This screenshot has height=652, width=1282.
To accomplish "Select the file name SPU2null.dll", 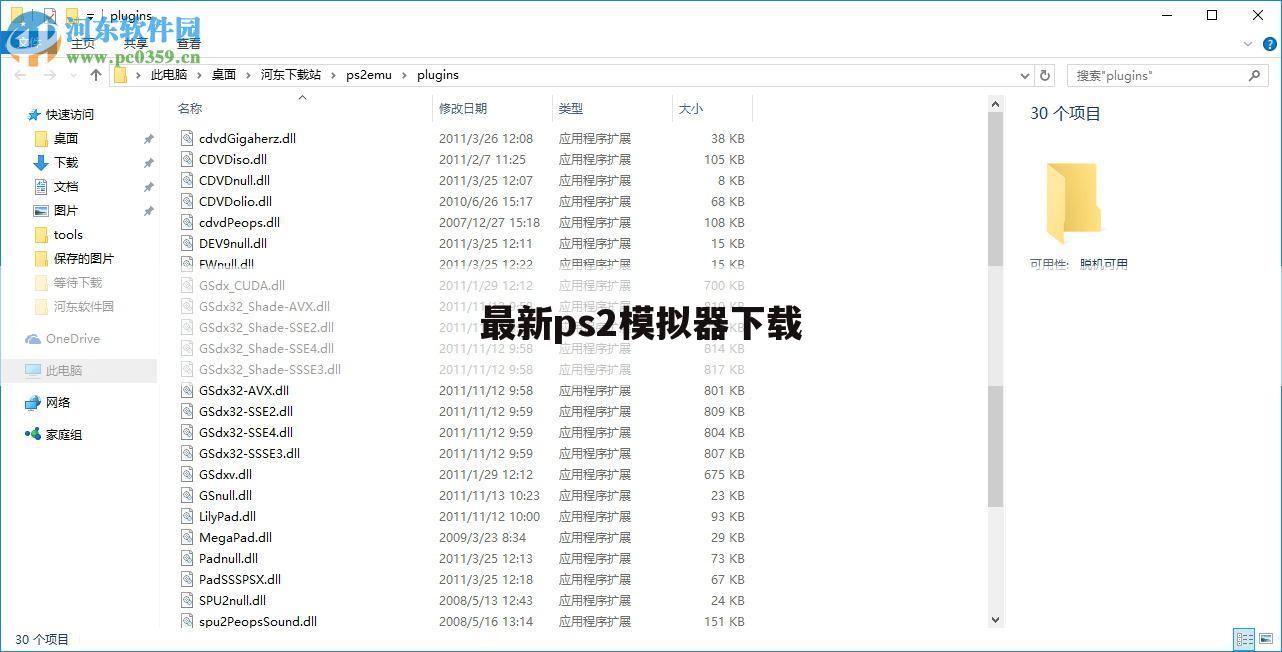I will click(232, 600).
